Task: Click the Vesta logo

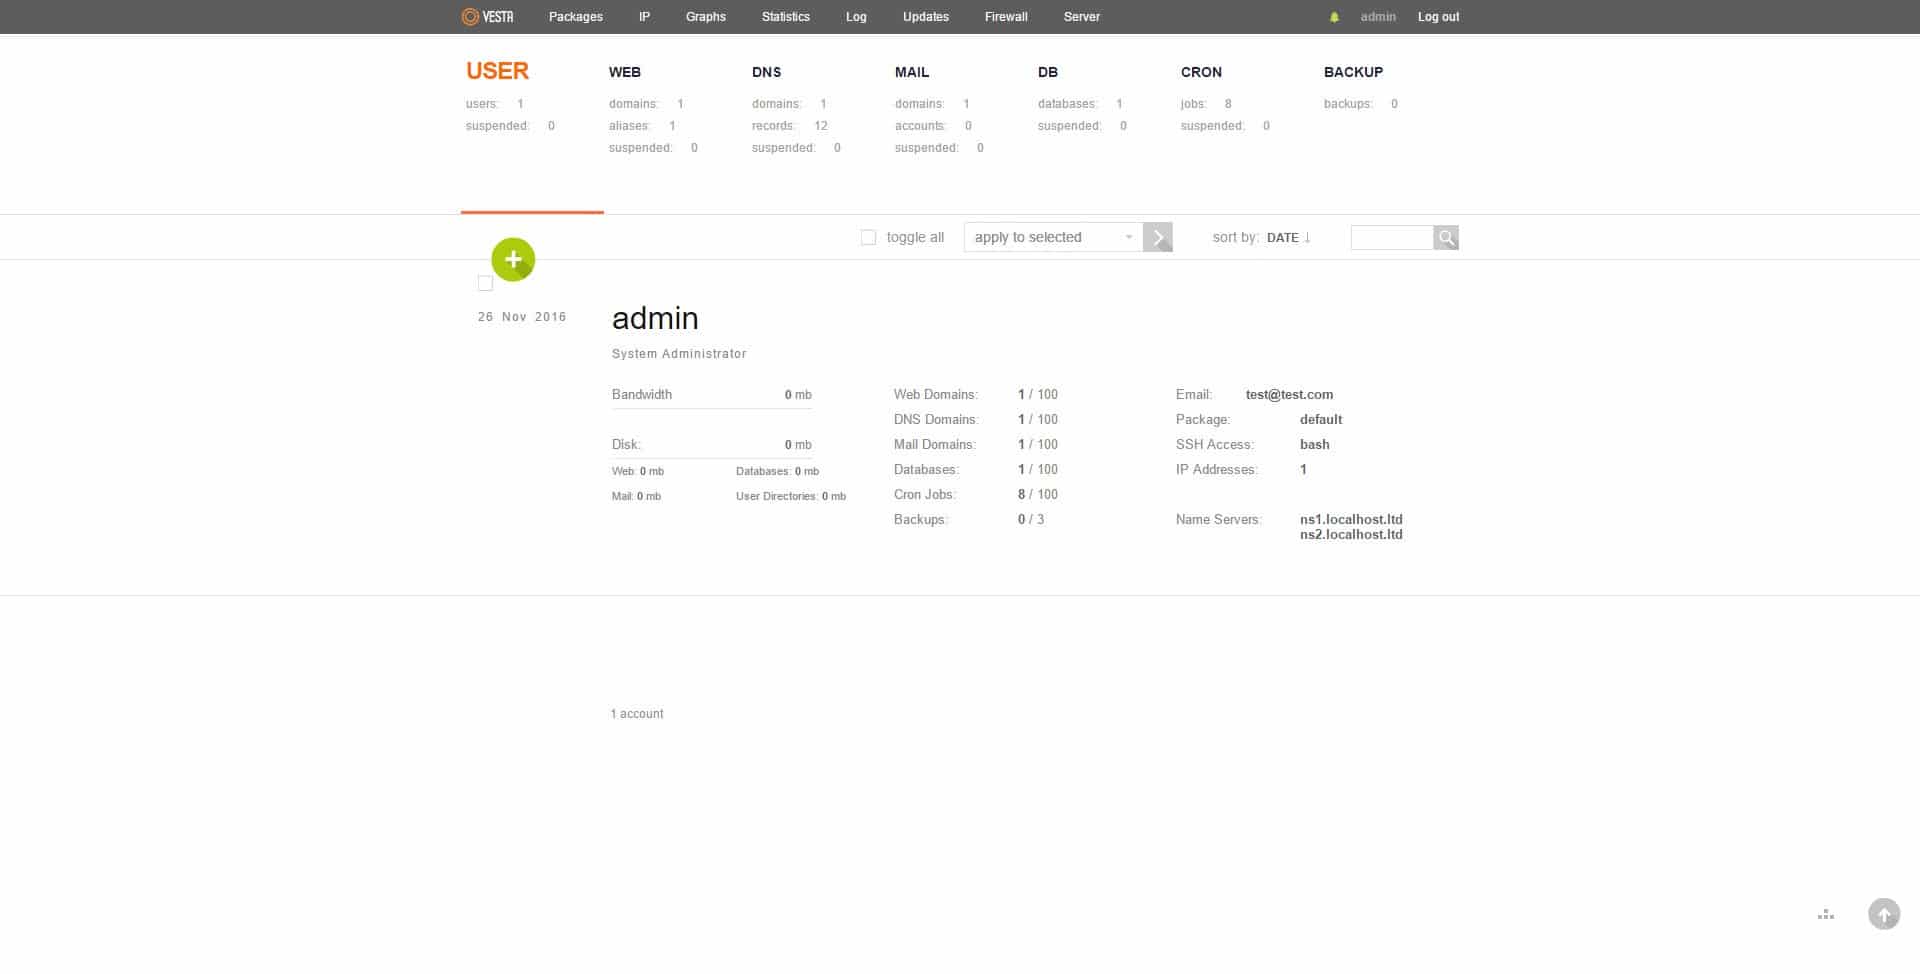Action: point(487,16)
